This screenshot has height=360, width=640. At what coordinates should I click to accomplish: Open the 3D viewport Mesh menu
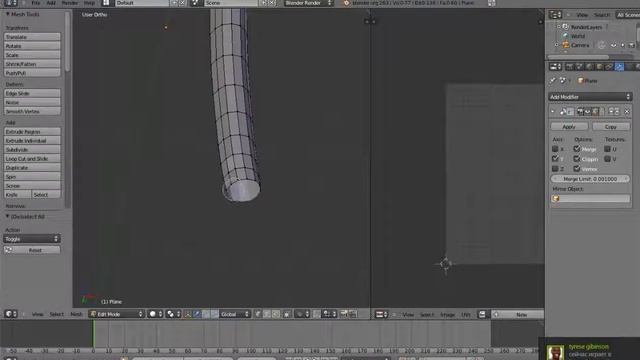pyautogui.click(x=76, y=314)
